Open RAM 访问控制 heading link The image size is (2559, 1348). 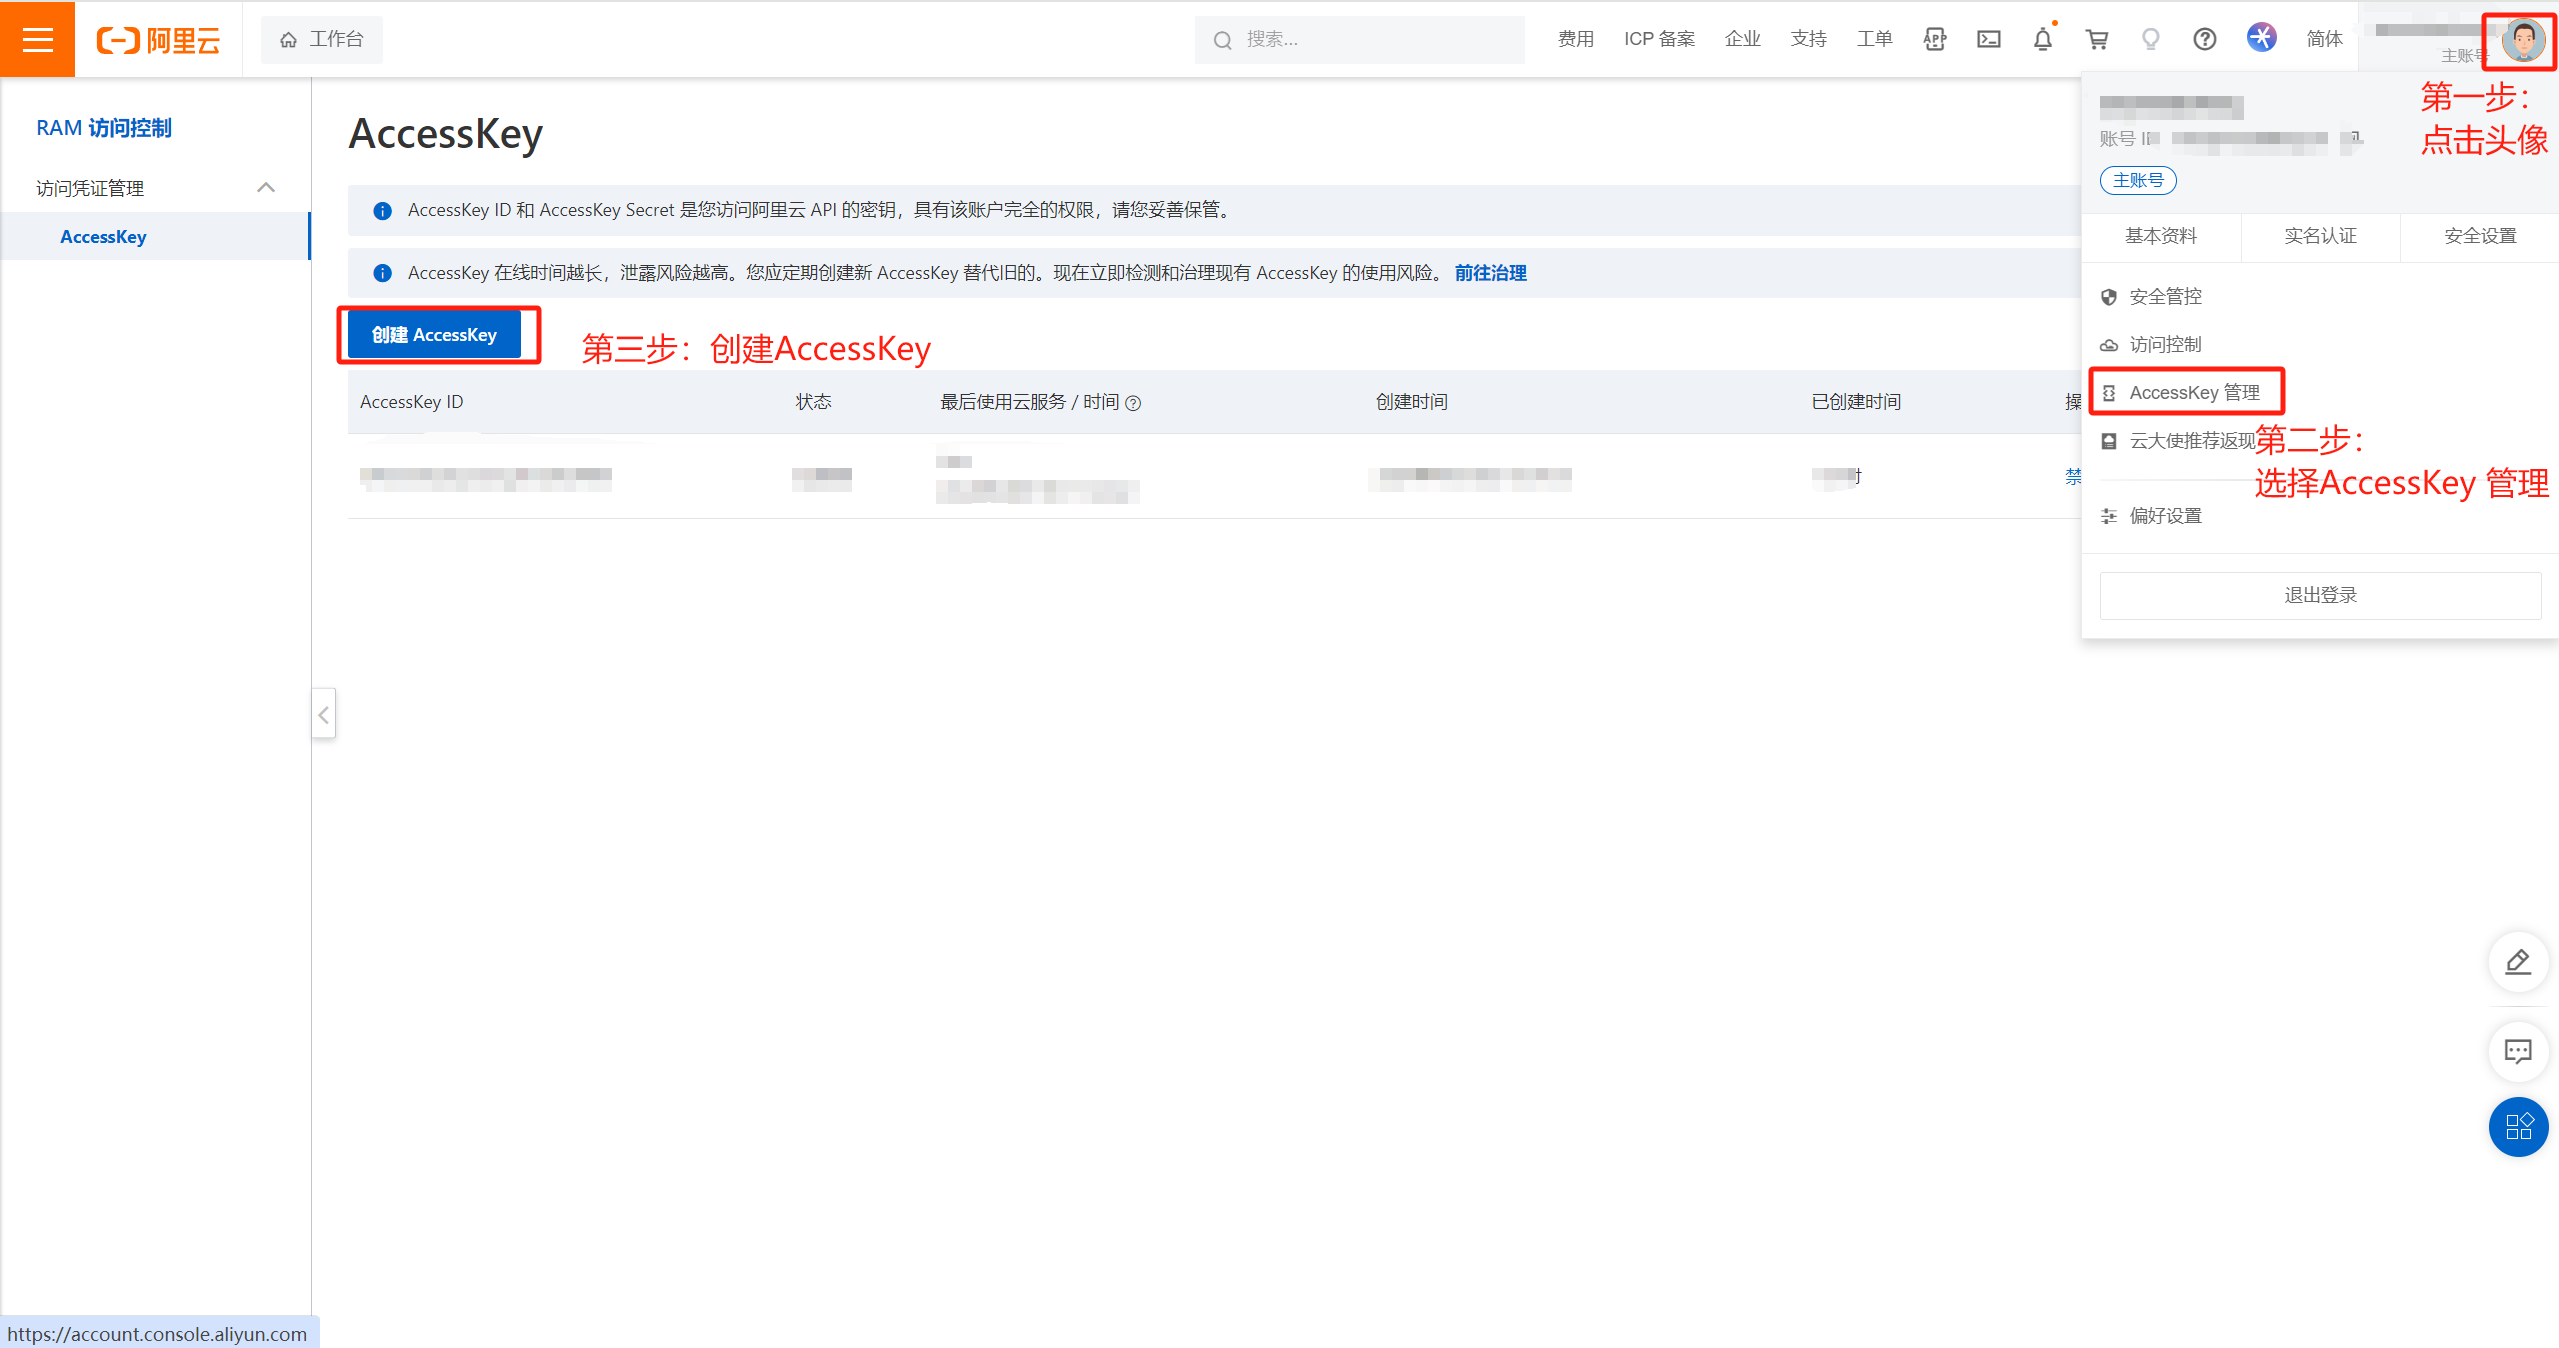[104, 128]
